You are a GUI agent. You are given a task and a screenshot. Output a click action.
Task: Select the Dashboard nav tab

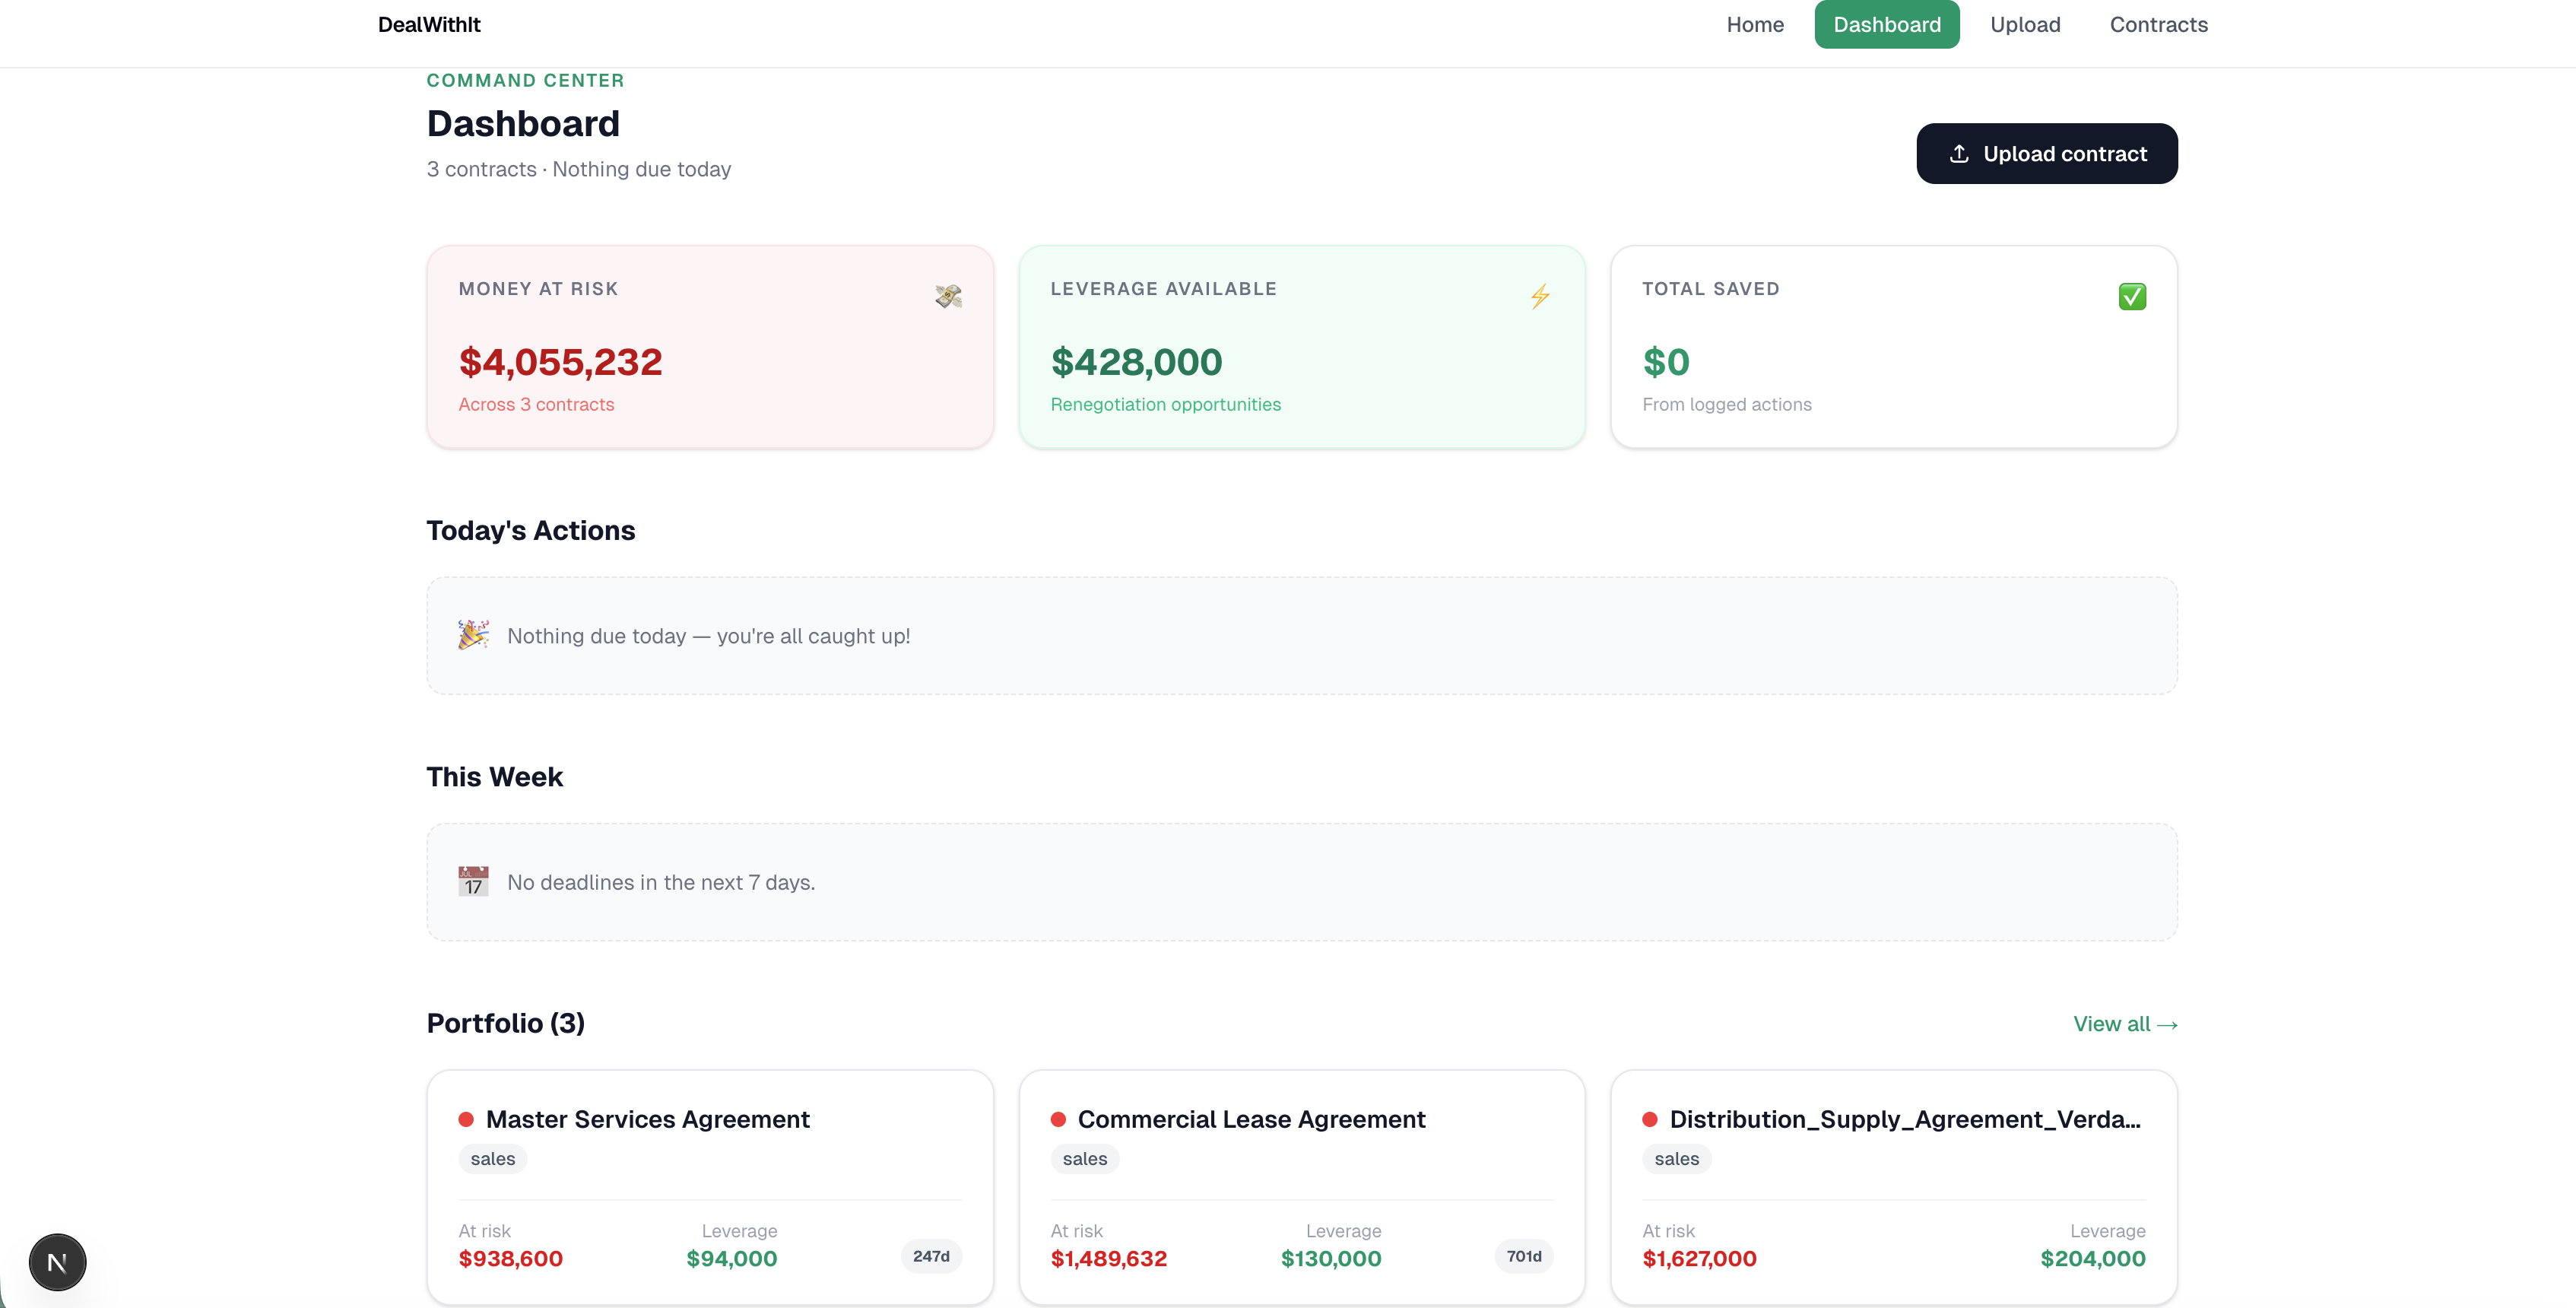pyautogui.click(x=1886, y=25)
